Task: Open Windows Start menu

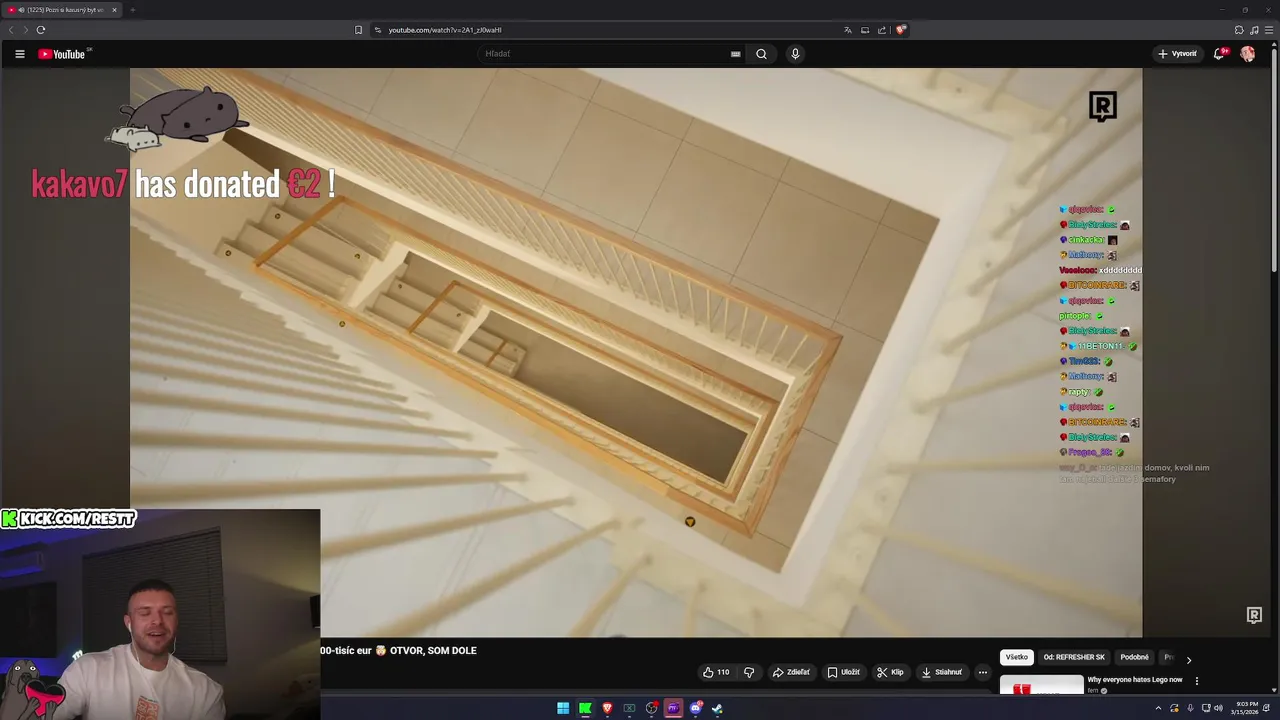Action: [x=563, y=708]
